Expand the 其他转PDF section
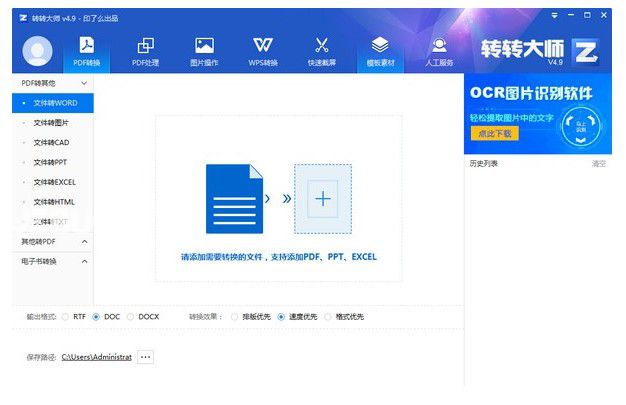 click(53, 242)
